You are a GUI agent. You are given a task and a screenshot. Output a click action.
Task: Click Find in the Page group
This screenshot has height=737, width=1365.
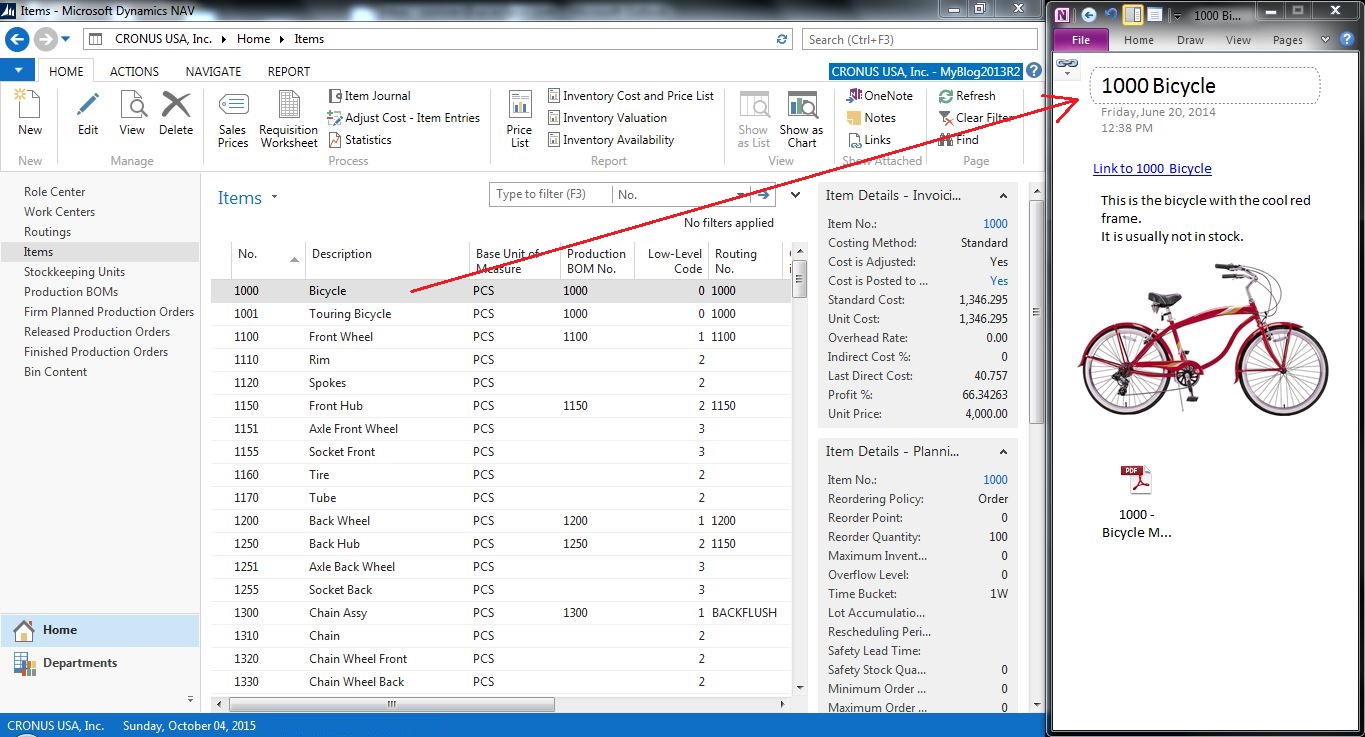click(959, 140)
